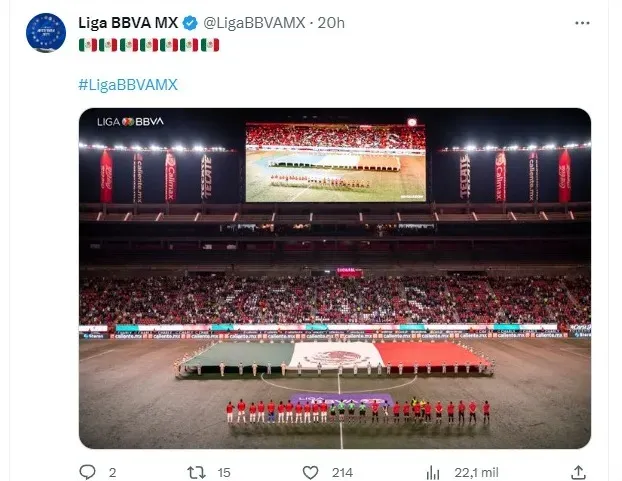Click the Mexican flag emoji row
The image size is (622, 481).
click(x=149, y=45)
